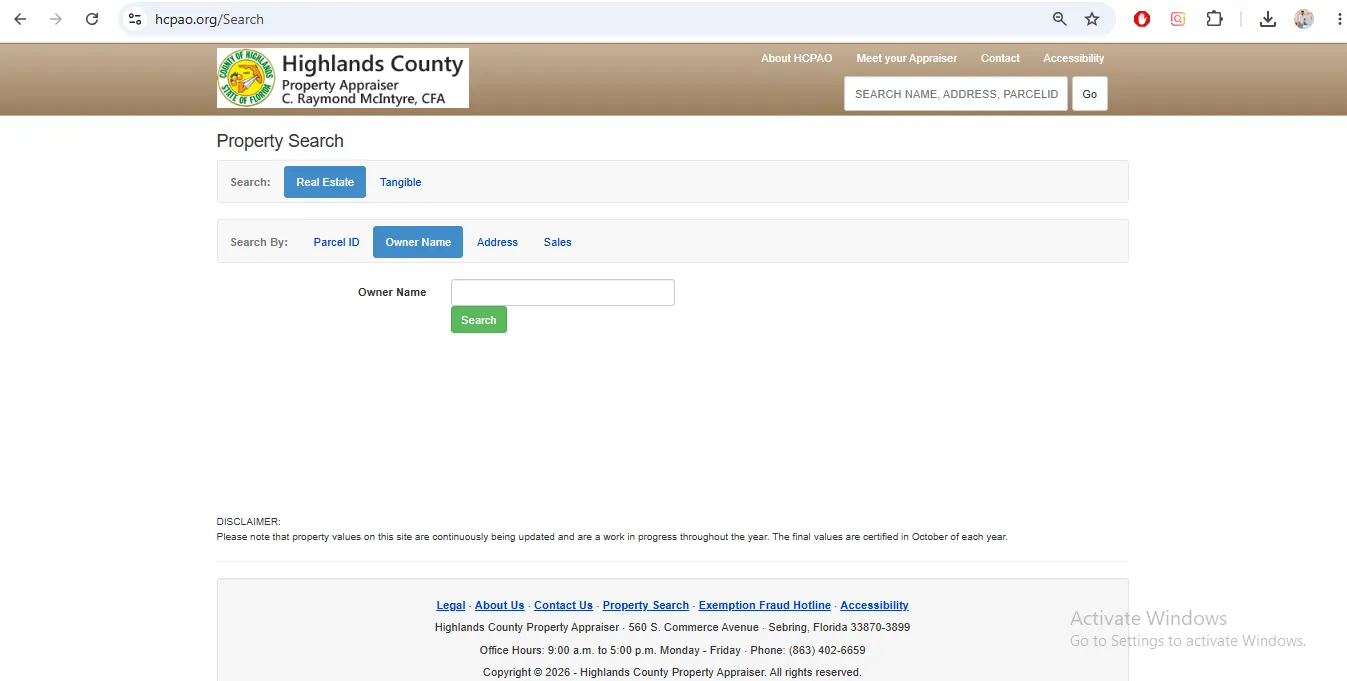Open About HCPAO in header
This screenshot has width=1347, height=681.
tap(796, 58)
